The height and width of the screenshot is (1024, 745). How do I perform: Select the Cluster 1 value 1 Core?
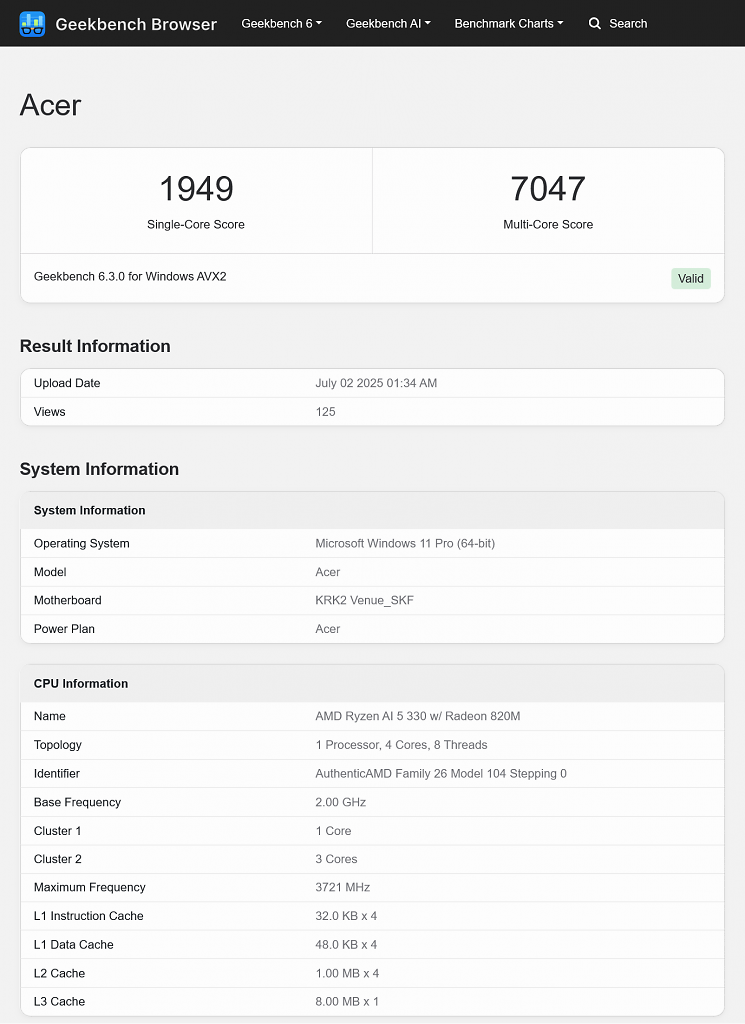coord(333,831)
